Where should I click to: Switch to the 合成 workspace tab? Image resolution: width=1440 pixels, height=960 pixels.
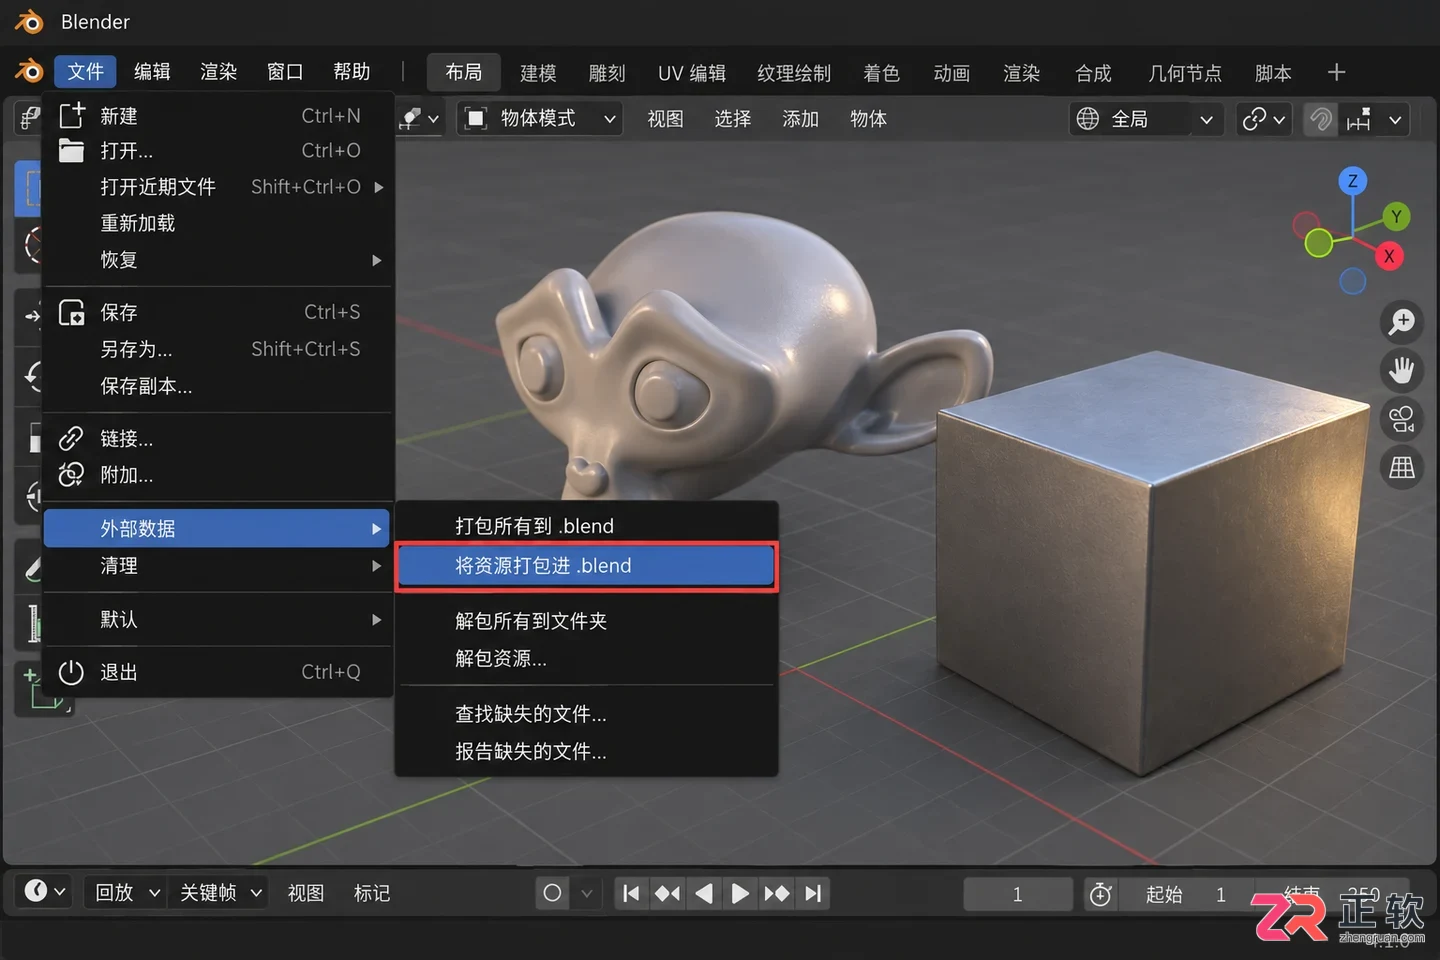pos(1093,74)
